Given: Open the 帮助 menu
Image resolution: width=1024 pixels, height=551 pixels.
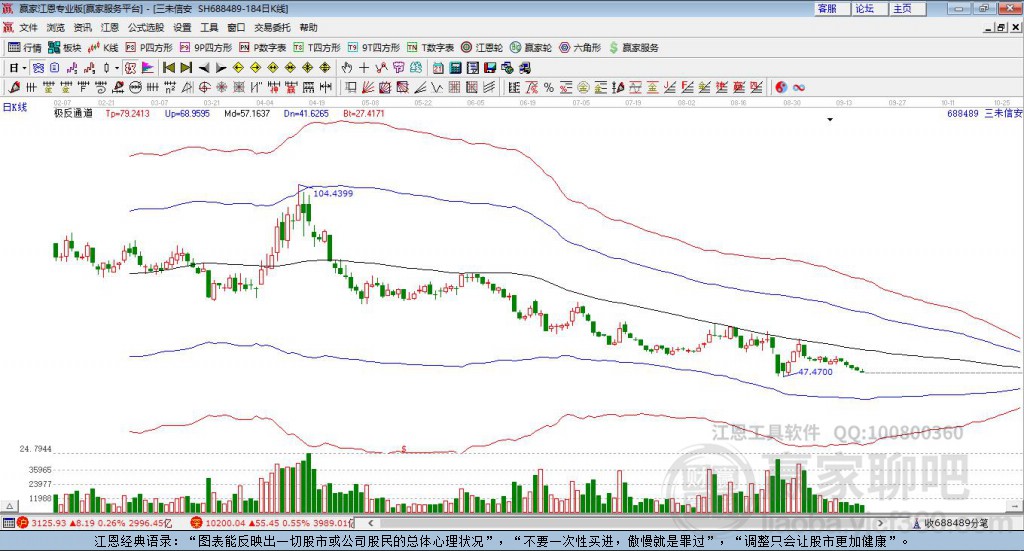Looking at the screenshot, I should tap(308, 27).
